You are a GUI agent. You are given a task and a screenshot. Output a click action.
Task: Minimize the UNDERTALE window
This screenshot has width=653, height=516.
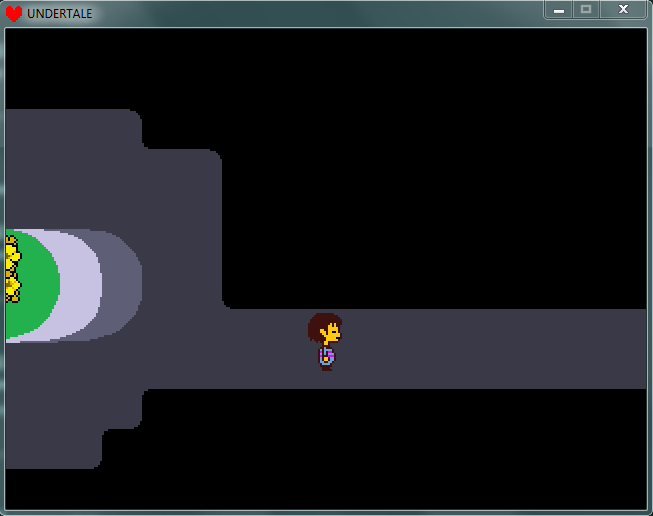[559, 10]
